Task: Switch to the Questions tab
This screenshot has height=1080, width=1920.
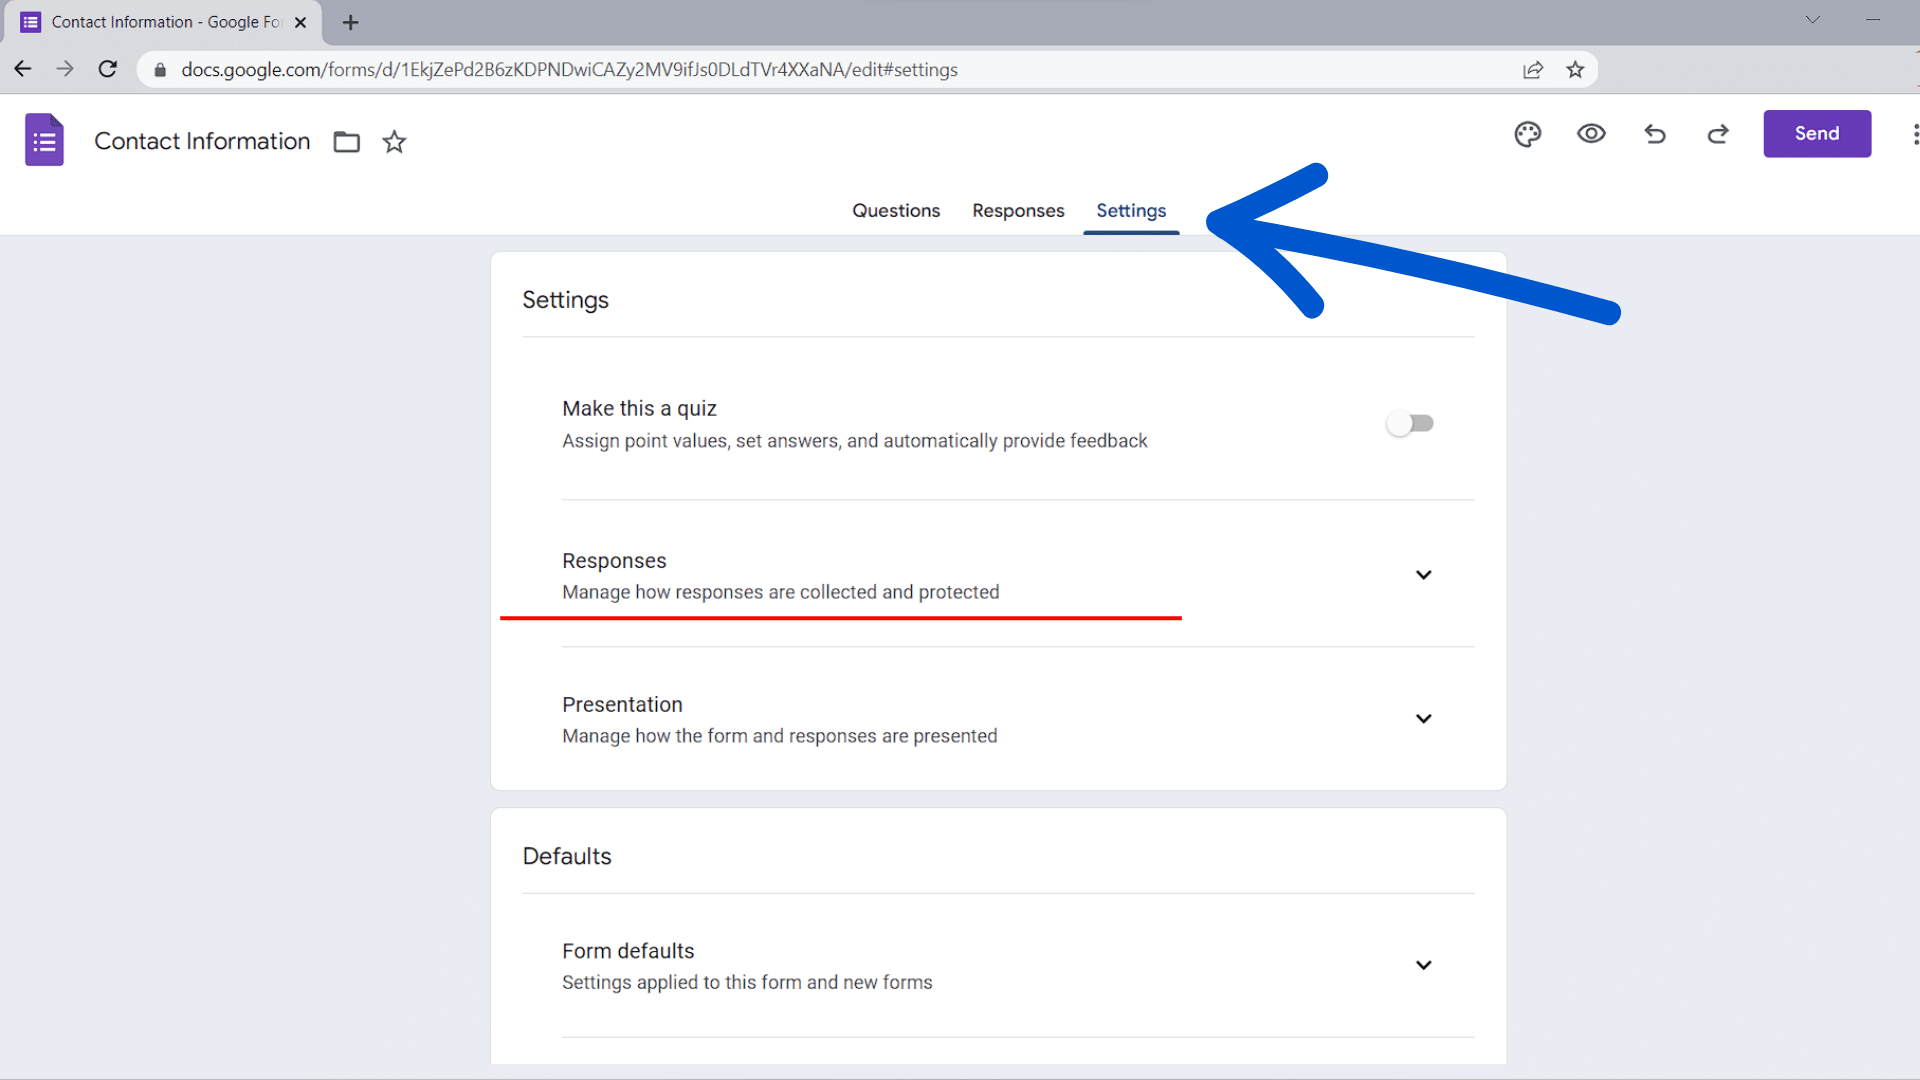Action: [895, 210]
